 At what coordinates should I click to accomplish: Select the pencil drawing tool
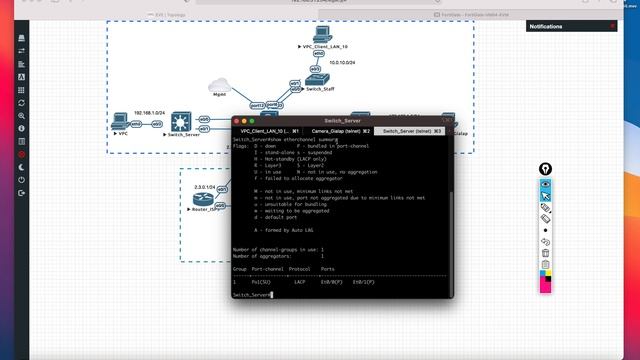pos(545,208)
